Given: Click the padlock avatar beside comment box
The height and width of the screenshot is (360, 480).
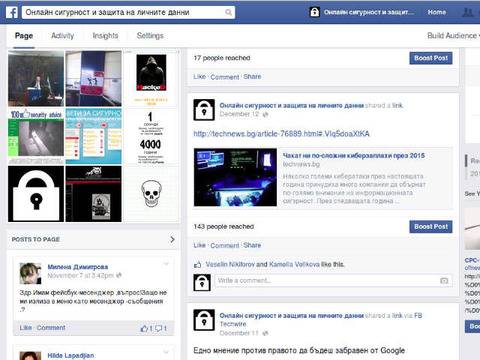Looking at the screenshot, I should [202, 282].
